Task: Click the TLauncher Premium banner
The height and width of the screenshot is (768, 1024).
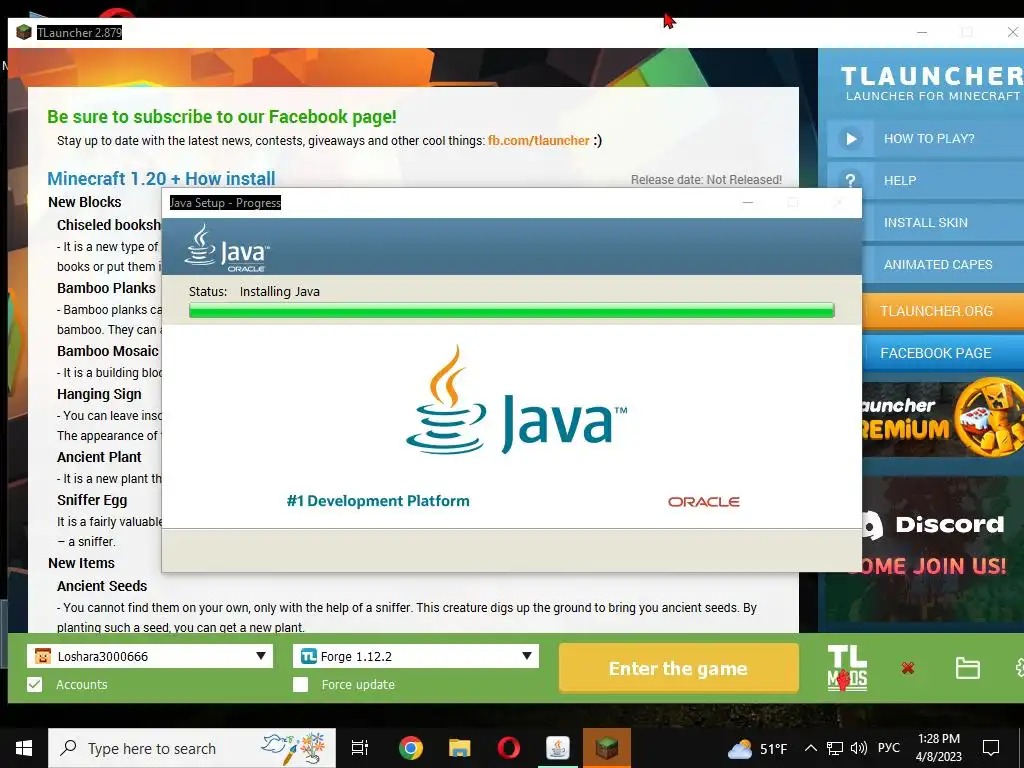Action: 943,418
